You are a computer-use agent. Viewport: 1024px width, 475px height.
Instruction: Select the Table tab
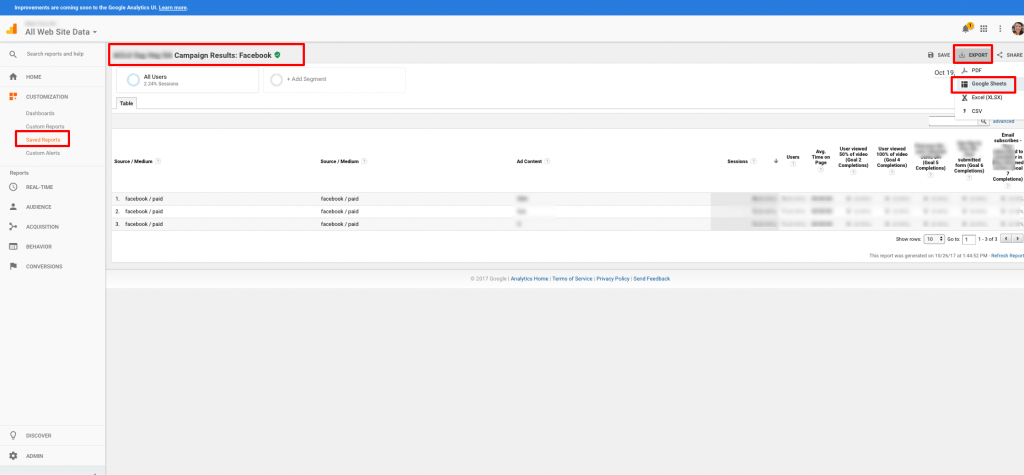pyautogui.click(x=126, y=103)
